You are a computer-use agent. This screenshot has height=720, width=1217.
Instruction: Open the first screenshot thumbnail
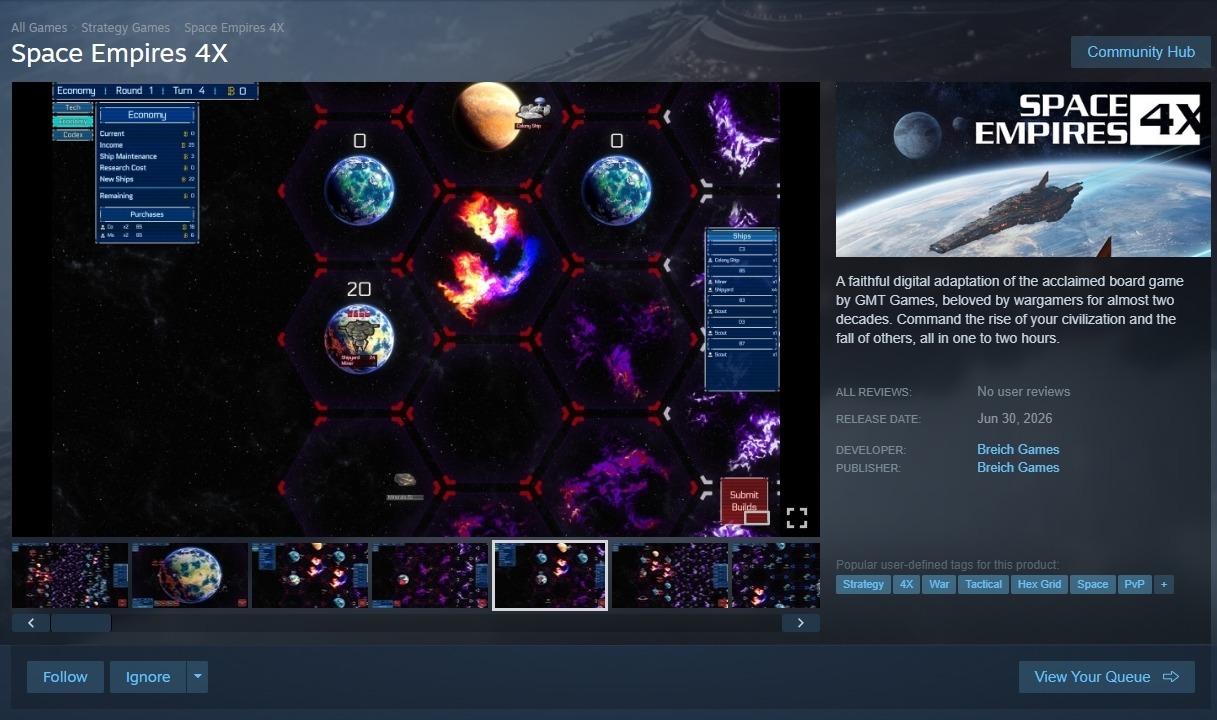70,575
